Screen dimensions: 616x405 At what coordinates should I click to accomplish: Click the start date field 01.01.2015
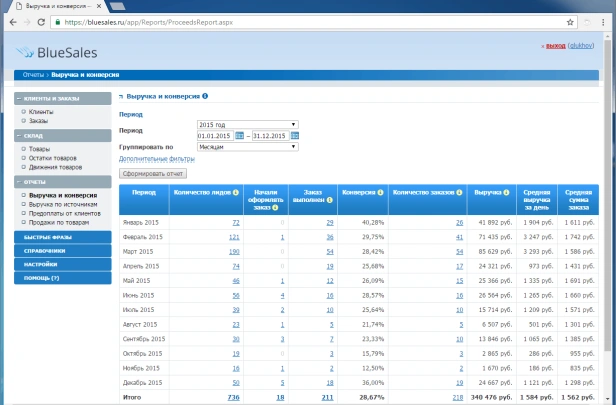pyautogui.click(x=215, y=135)
